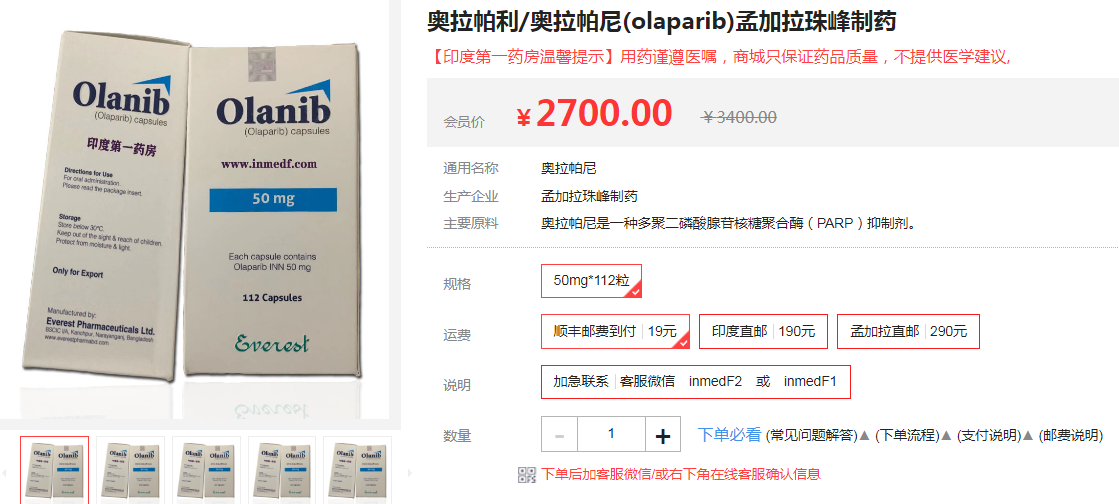Viewport: 1119px width, 504px height.
Task: Click the thumbnail carousel right arrow
Action: pyautogui.click(x=410, y=473)
